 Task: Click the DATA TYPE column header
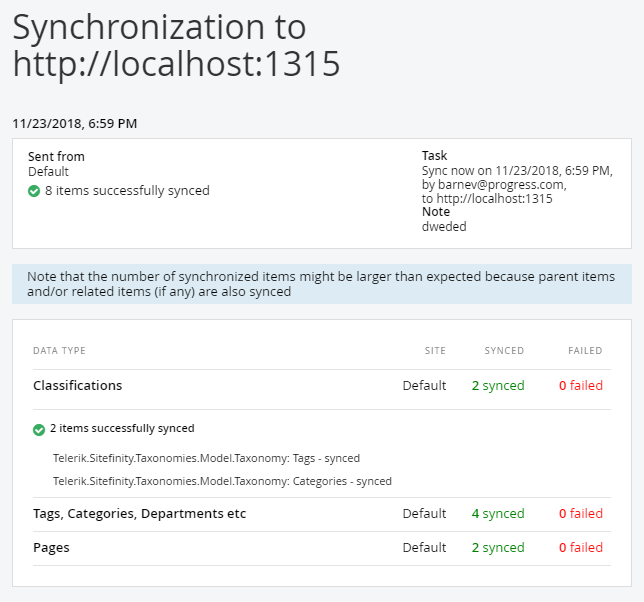click(59, 351)
